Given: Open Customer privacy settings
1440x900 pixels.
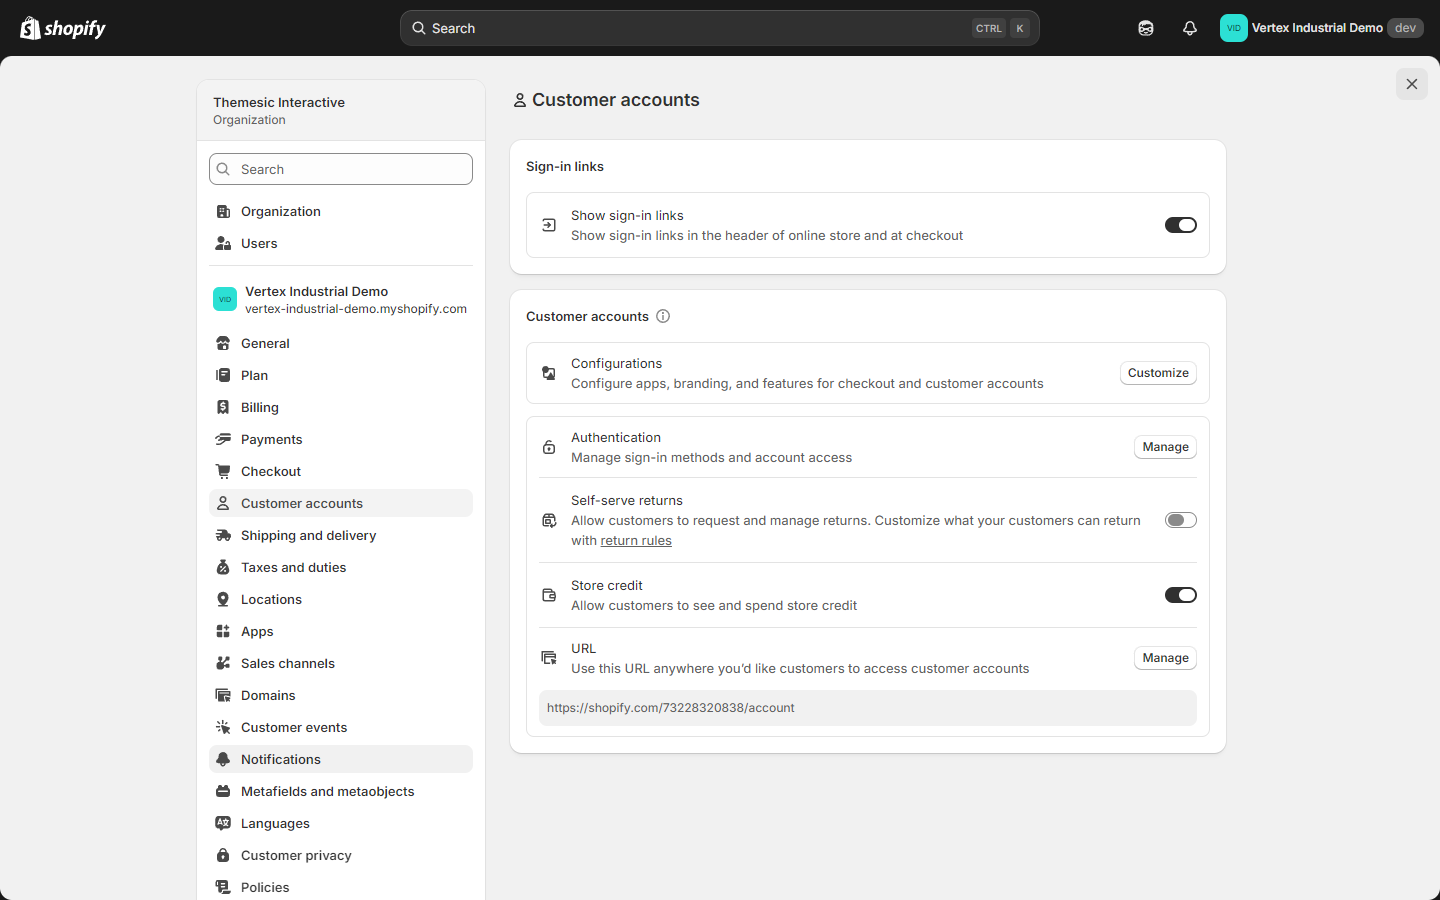Looking at the screenshot, I should pyautogui.click(x=341, y=855).
